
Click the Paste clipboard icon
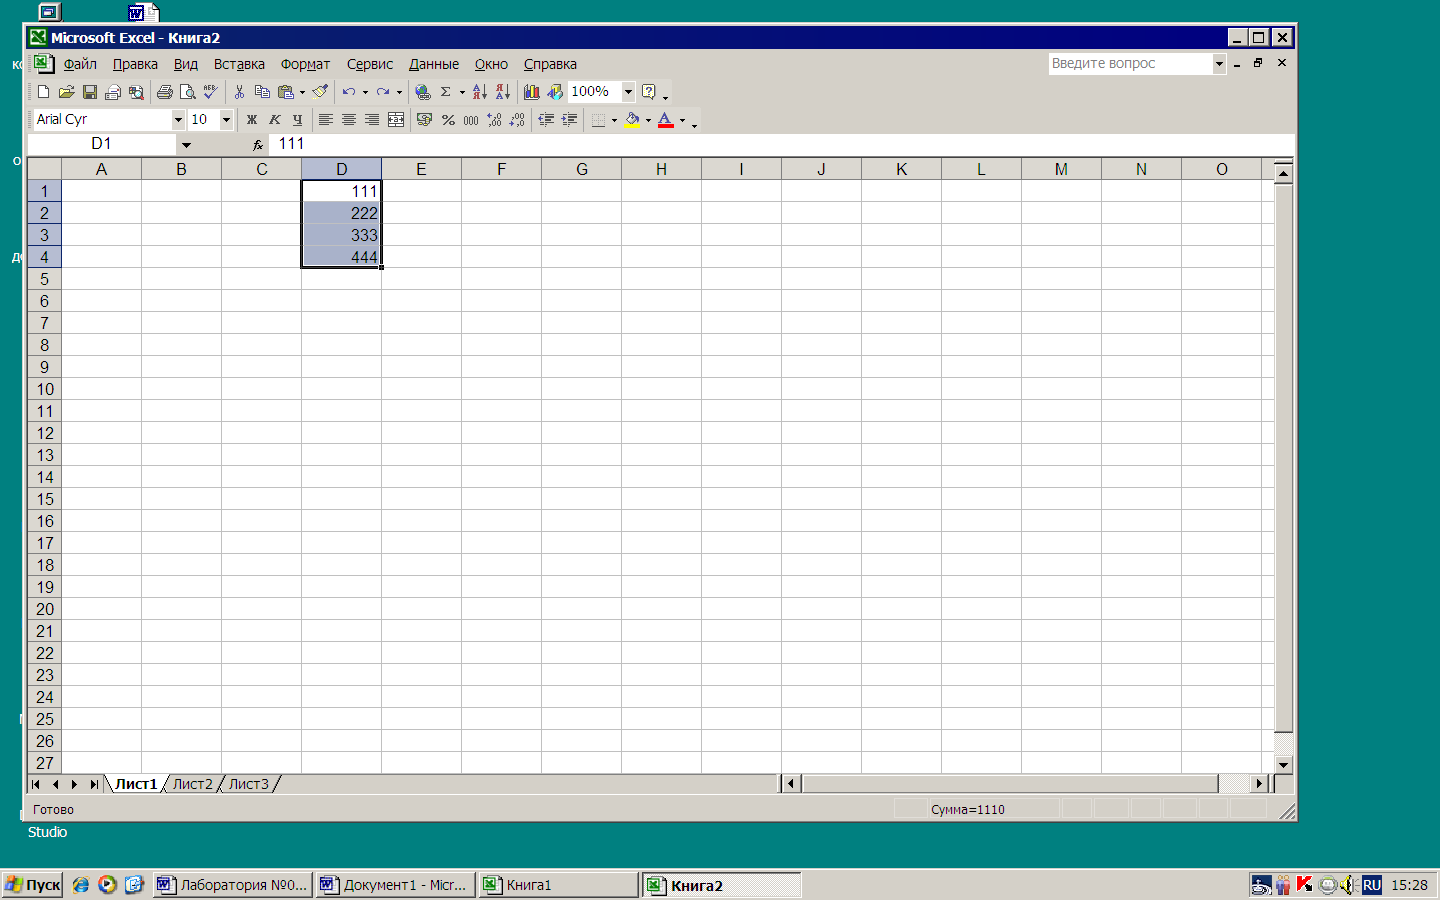[x=286, y=92]
